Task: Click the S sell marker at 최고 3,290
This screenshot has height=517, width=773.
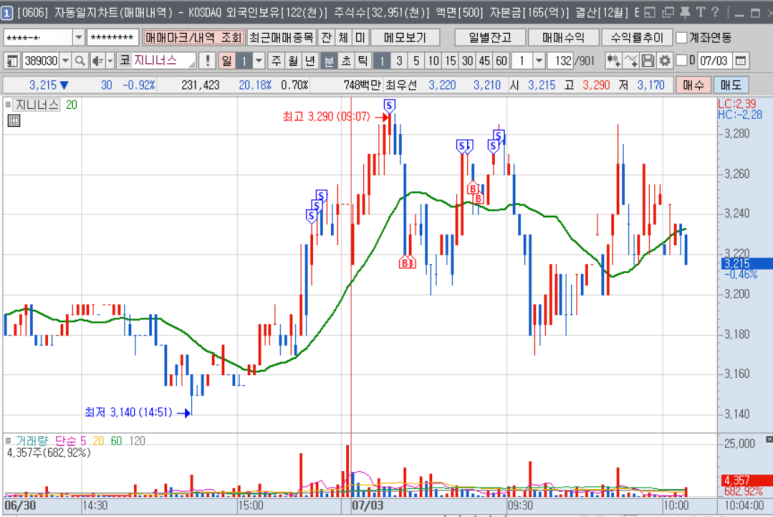Action: pyautogui.click(x=389, y=105)
